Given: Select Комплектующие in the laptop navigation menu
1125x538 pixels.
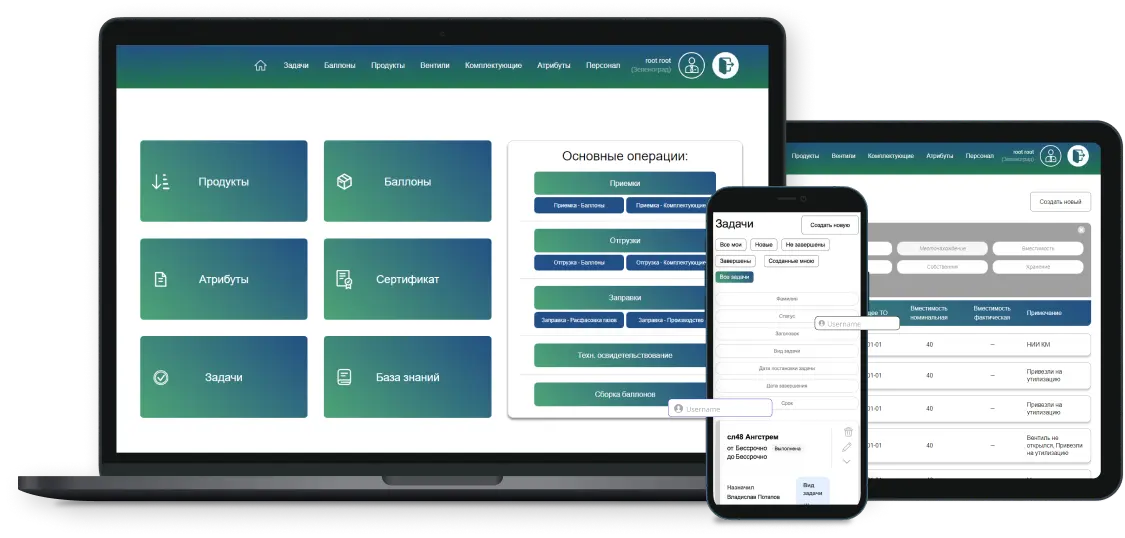Looking at the screenshot, I should coord(493,66).
